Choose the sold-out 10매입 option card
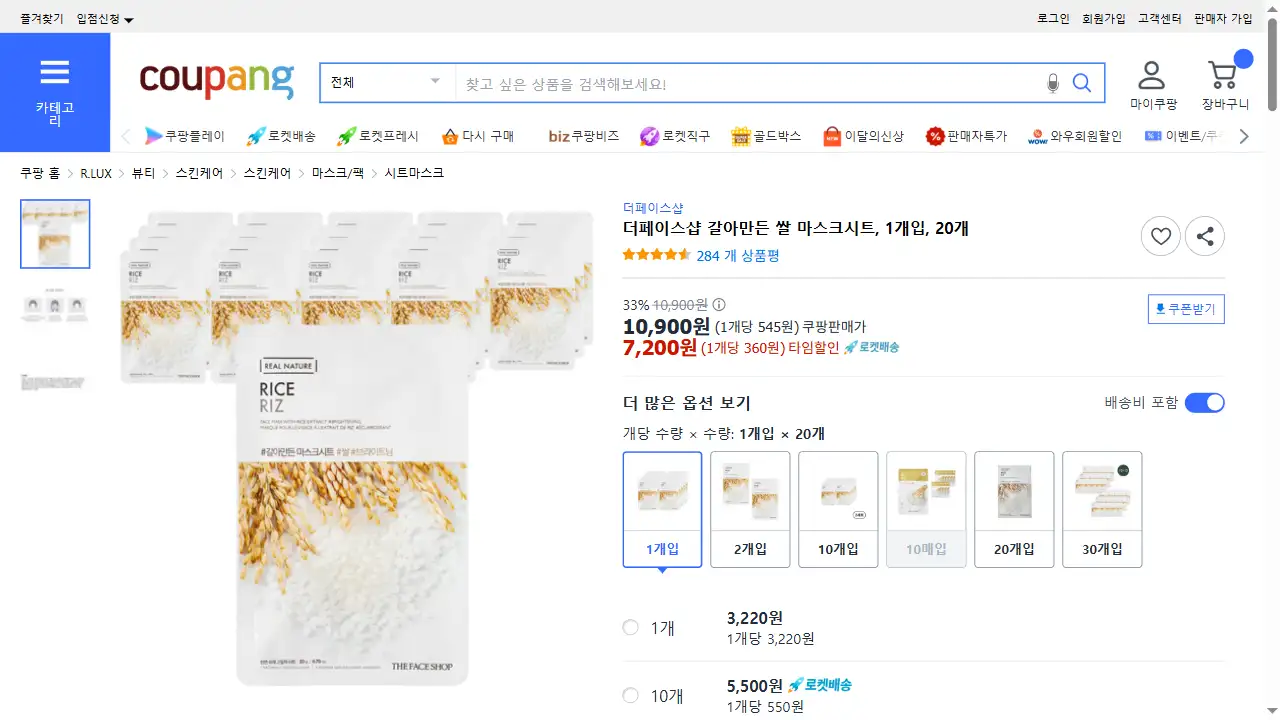Image resolution: width=1280 pixels, height=720 pixels. (x=926, y=510)
